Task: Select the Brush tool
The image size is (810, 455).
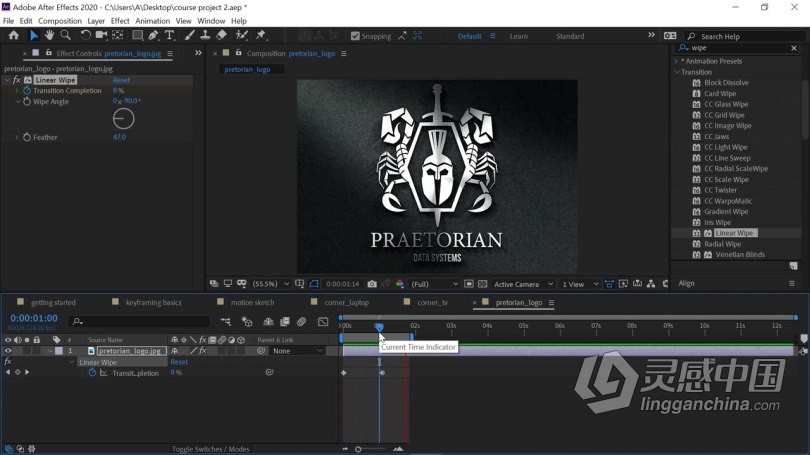Action: click(x=190, y=35)
